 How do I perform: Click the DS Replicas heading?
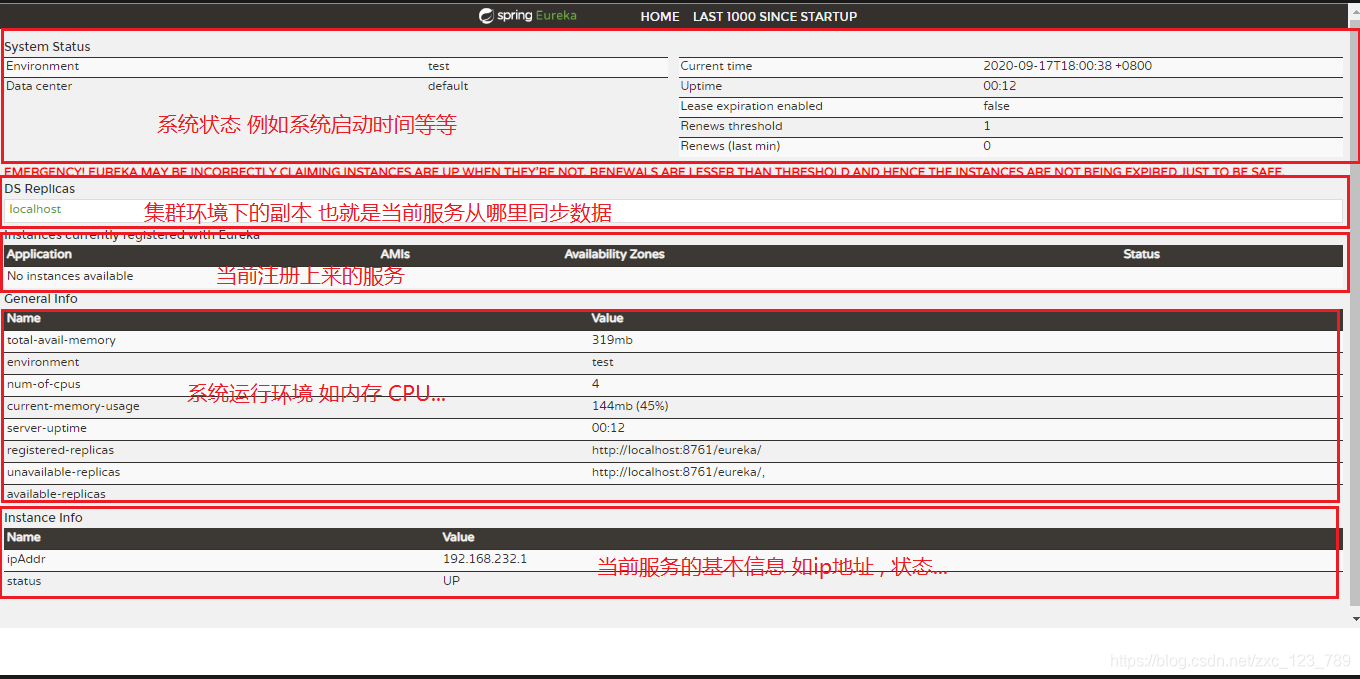[39, 189]
